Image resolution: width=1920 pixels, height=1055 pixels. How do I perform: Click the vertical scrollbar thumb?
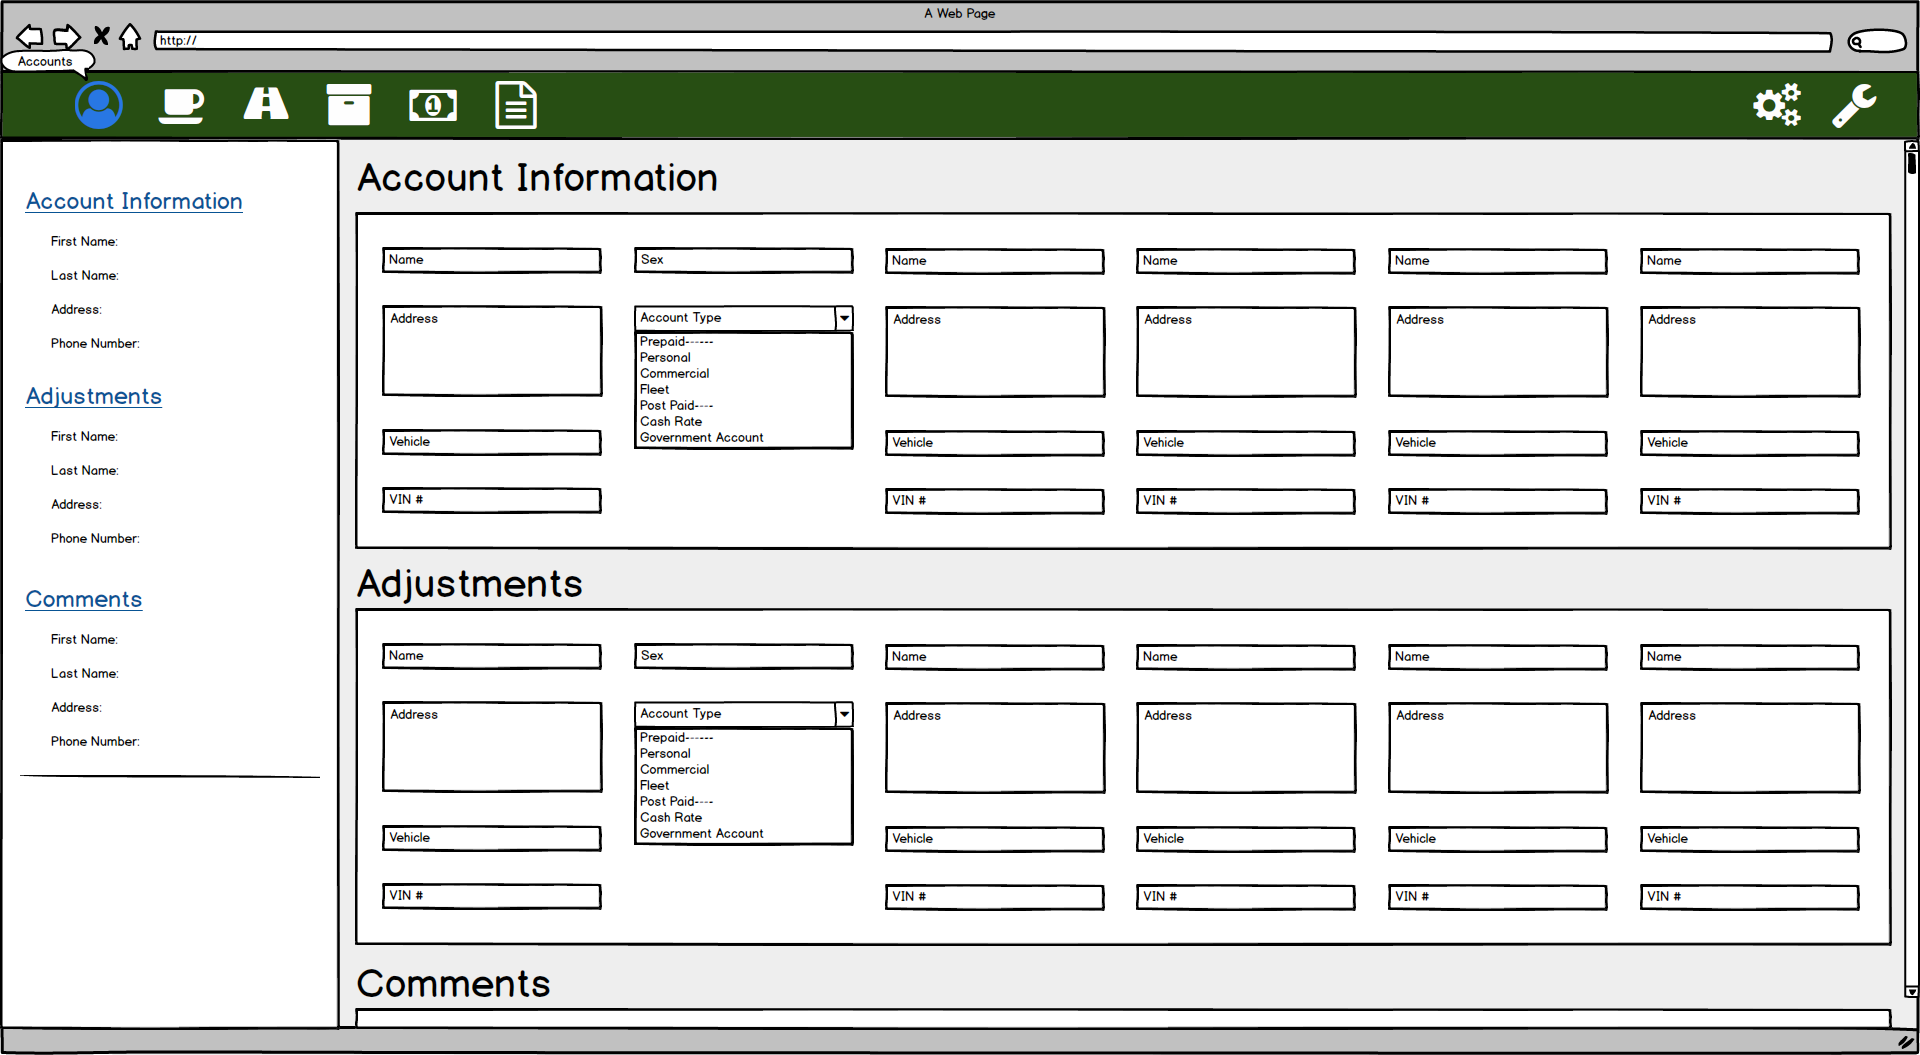[x=1911, y=163]
